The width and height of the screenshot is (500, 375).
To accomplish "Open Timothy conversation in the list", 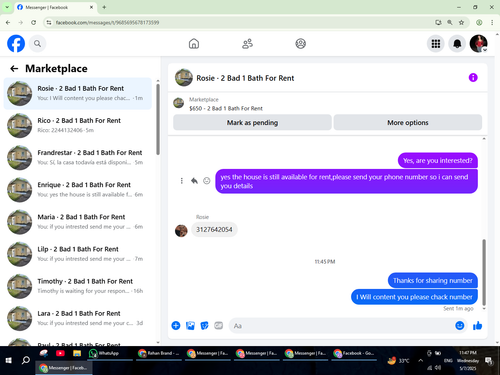I will point(78,286).
